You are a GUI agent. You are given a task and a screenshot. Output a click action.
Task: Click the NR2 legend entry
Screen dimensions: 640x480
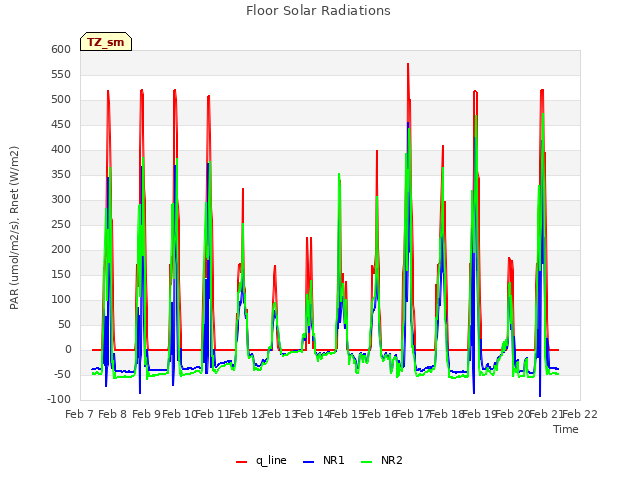[382, 460]
